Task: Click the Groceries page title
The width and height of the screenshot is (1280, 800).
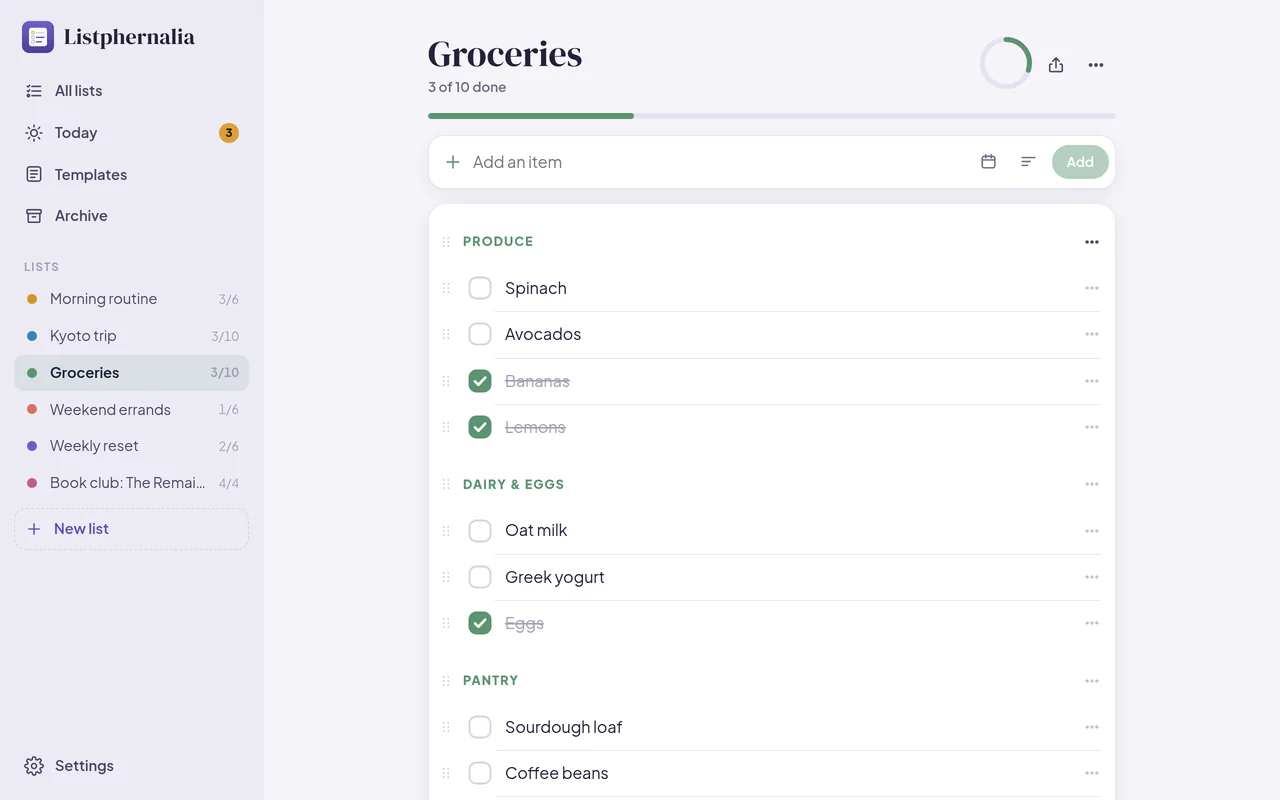Action: point(505,54)
